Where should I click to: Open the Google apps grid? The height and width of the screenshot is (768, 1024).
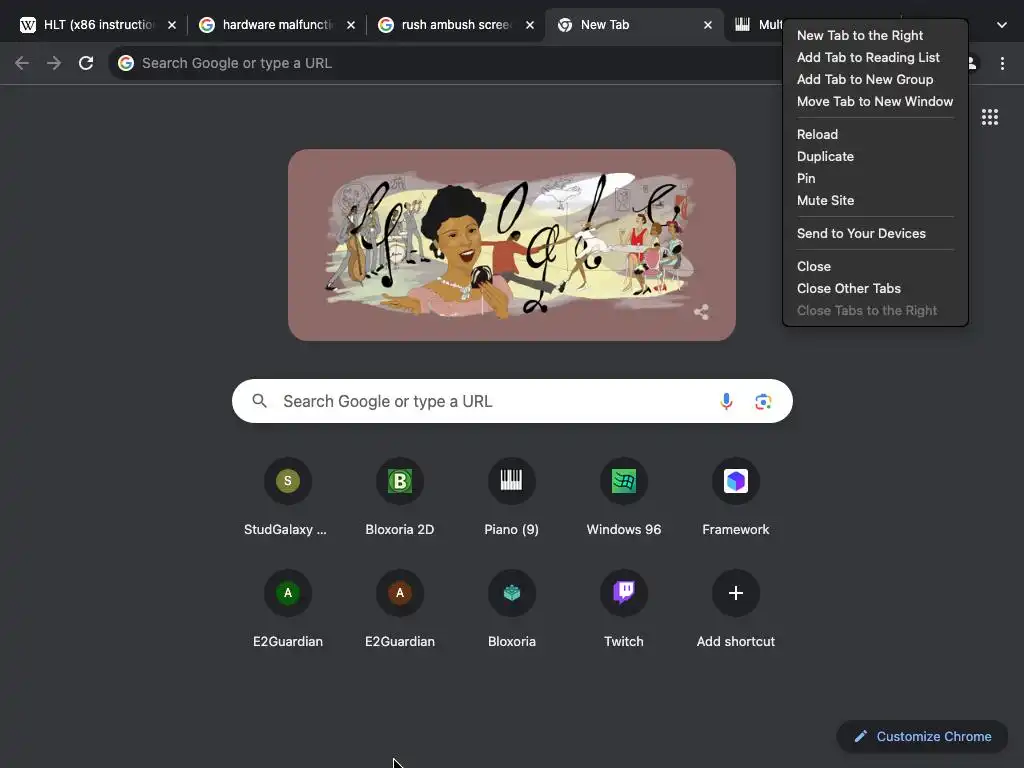point(989,117)
